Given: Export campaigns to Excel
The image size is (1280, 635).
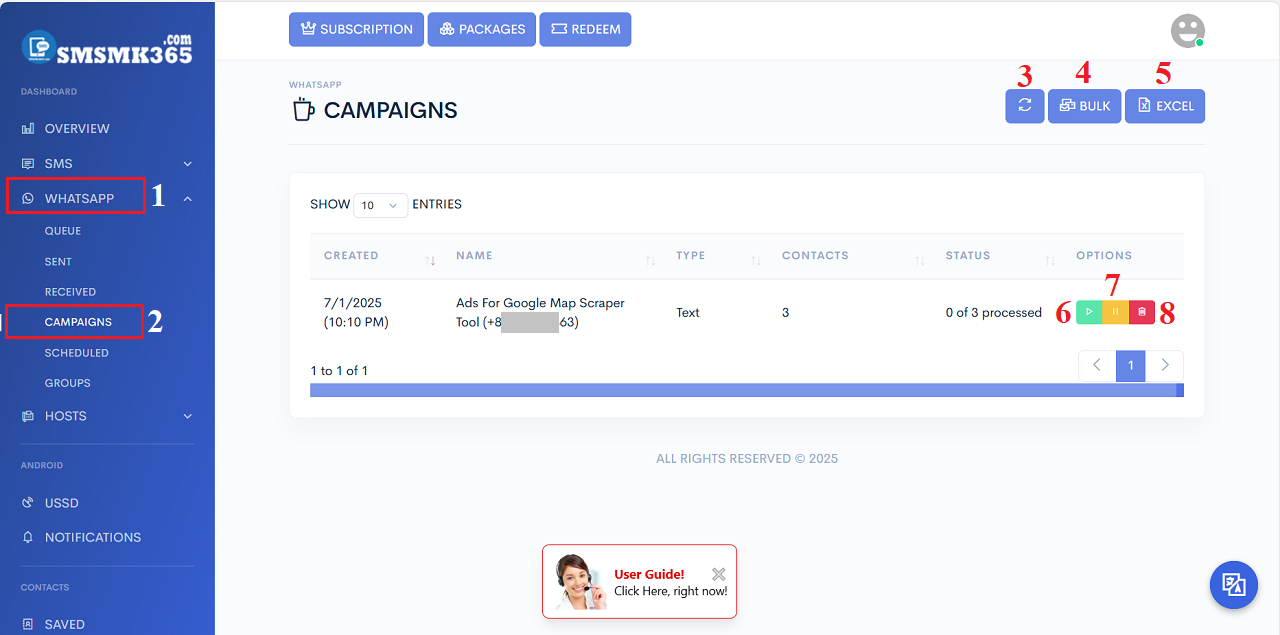Looking at the screenshot, I should 1165,106.
